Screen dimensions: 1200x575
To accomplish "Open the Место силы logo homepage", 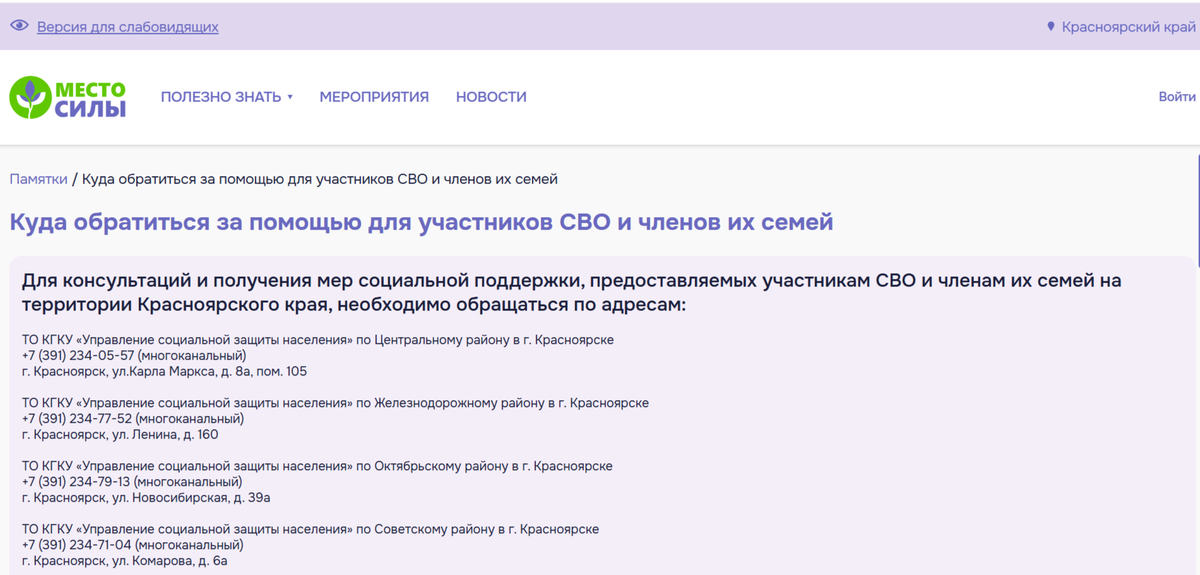I will coord(68,97).
